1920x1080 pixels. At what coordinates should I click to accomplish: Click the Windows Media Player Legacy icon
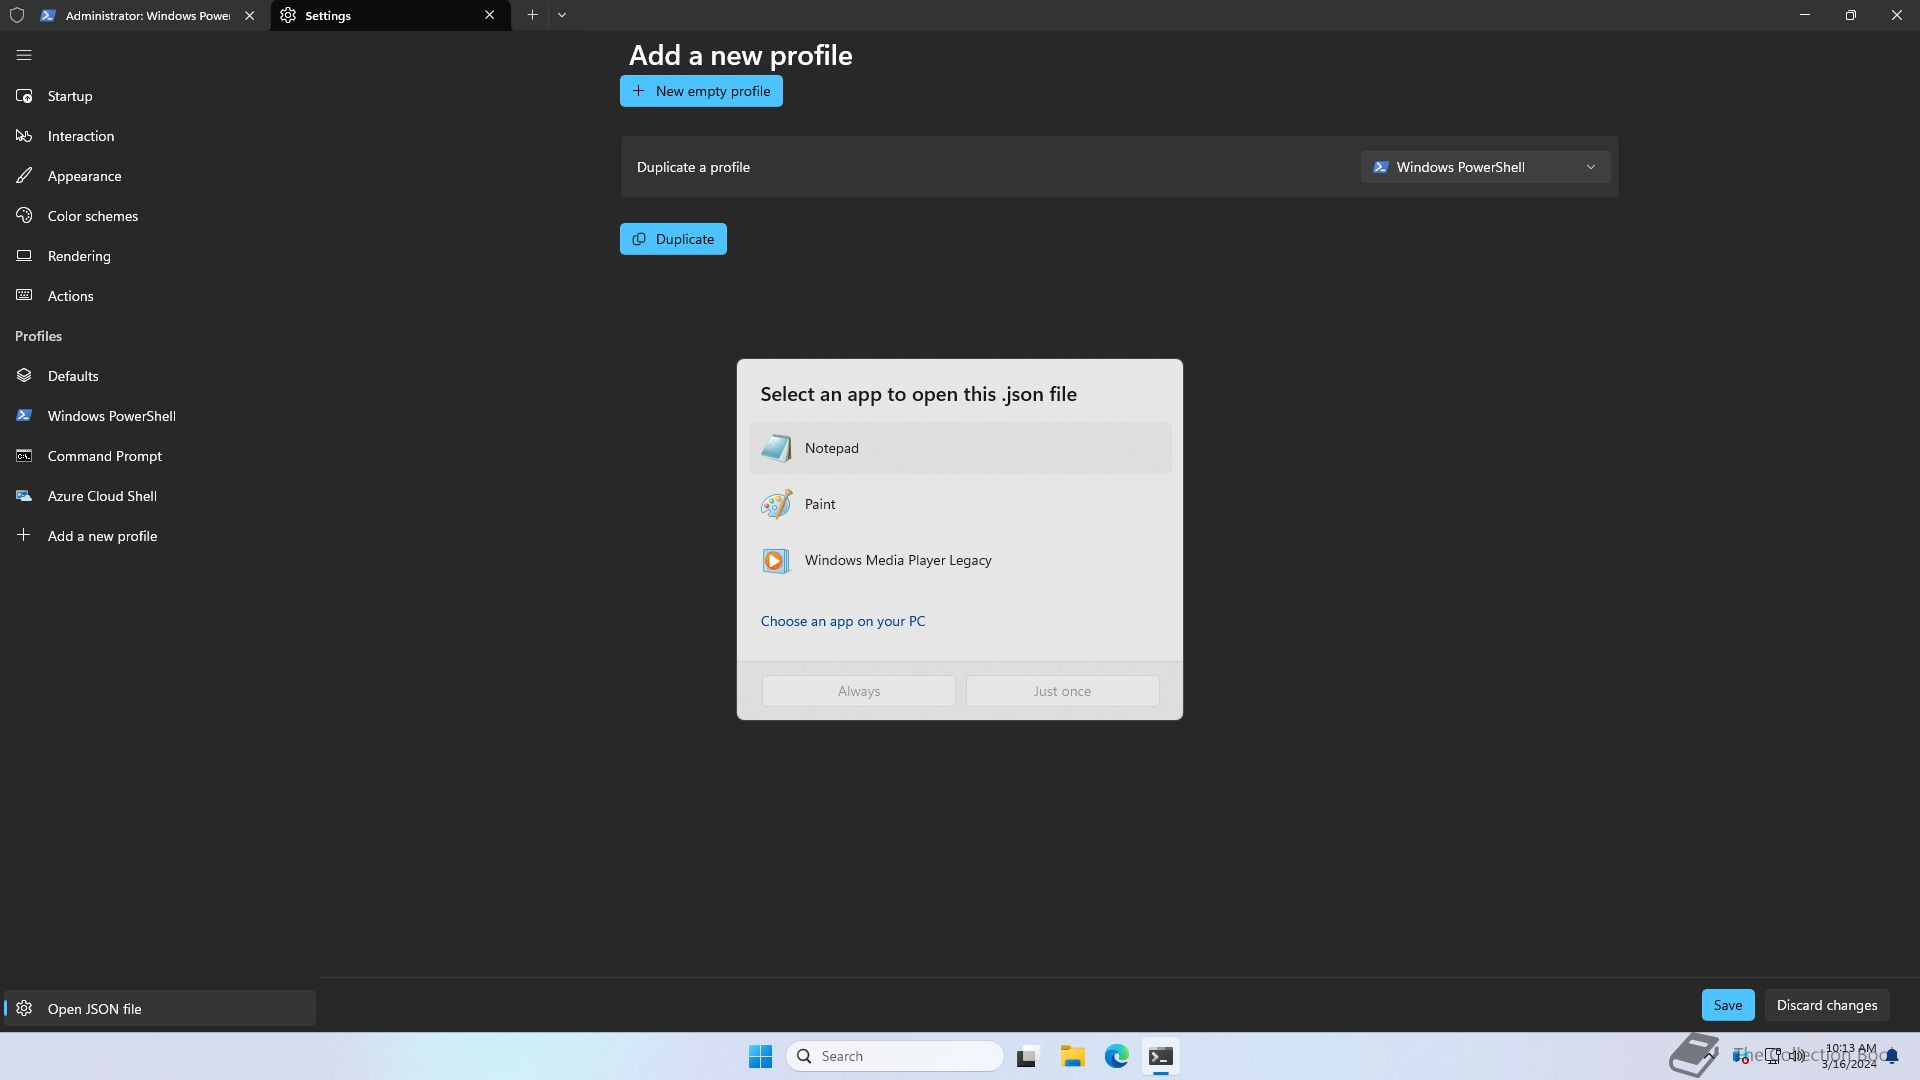(776, 560)
